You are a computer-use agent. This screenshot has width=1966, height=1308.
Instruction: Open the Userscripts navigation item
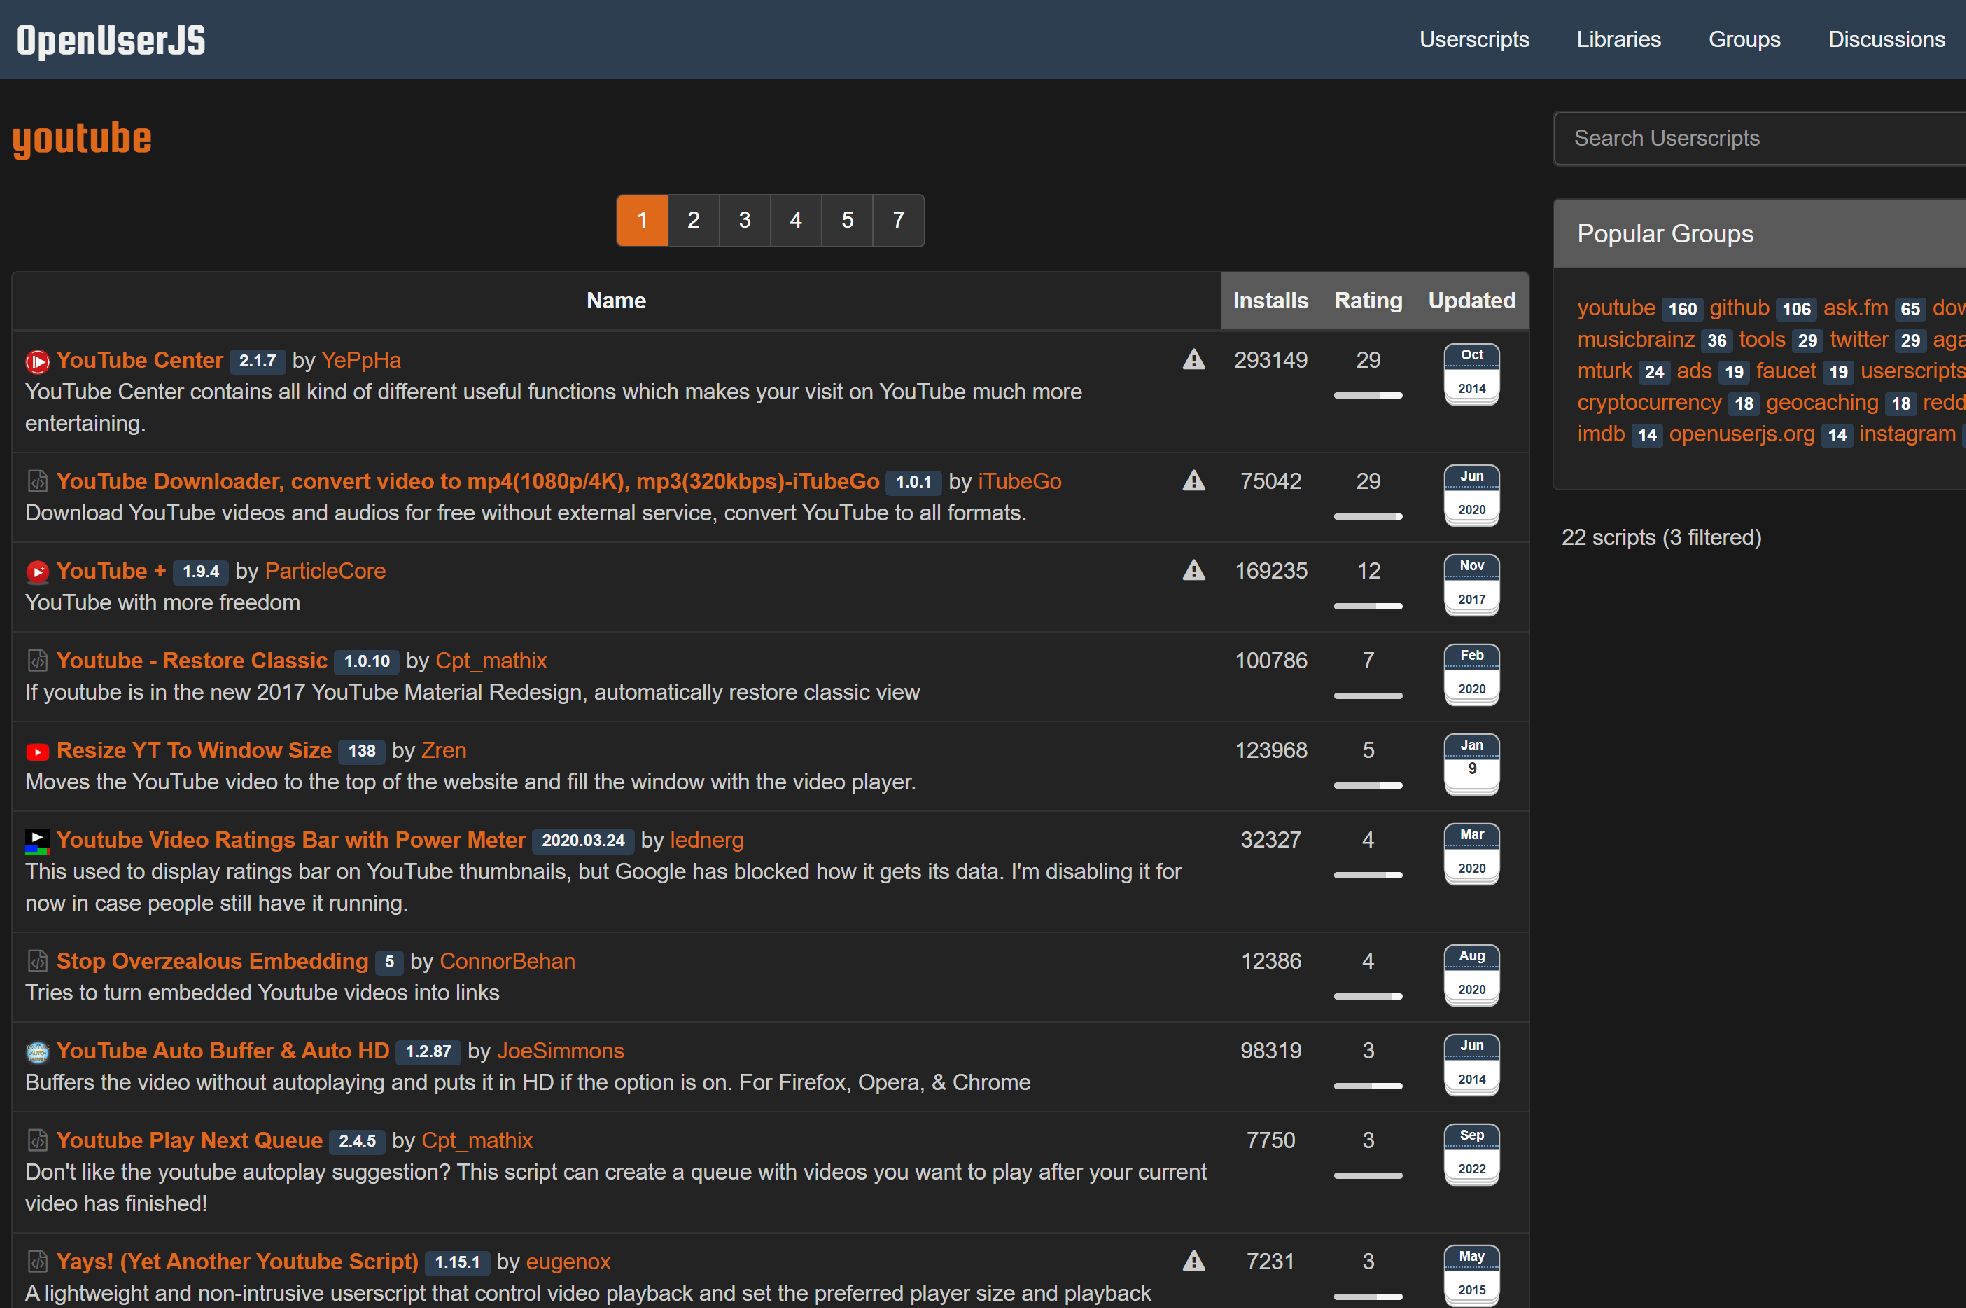[1474, 39]
